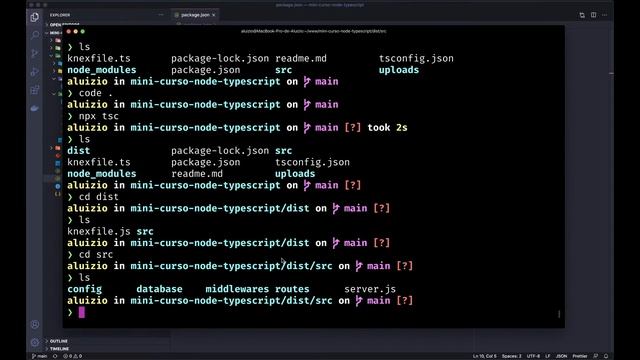Open the Extensions view icon
The height and width of the screenshot is (360, 640).
point(35,90)
